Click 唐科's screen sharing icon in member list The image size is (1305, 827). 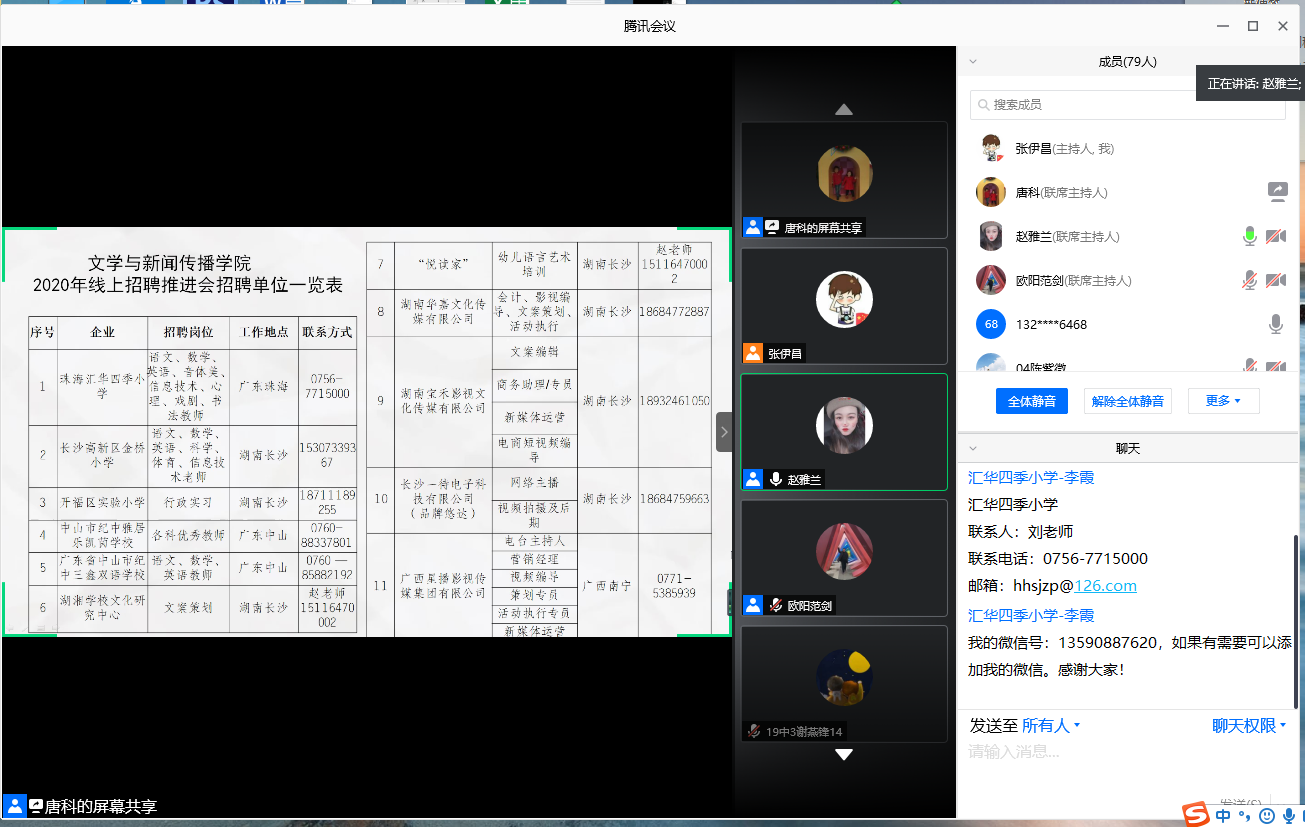1276,192
